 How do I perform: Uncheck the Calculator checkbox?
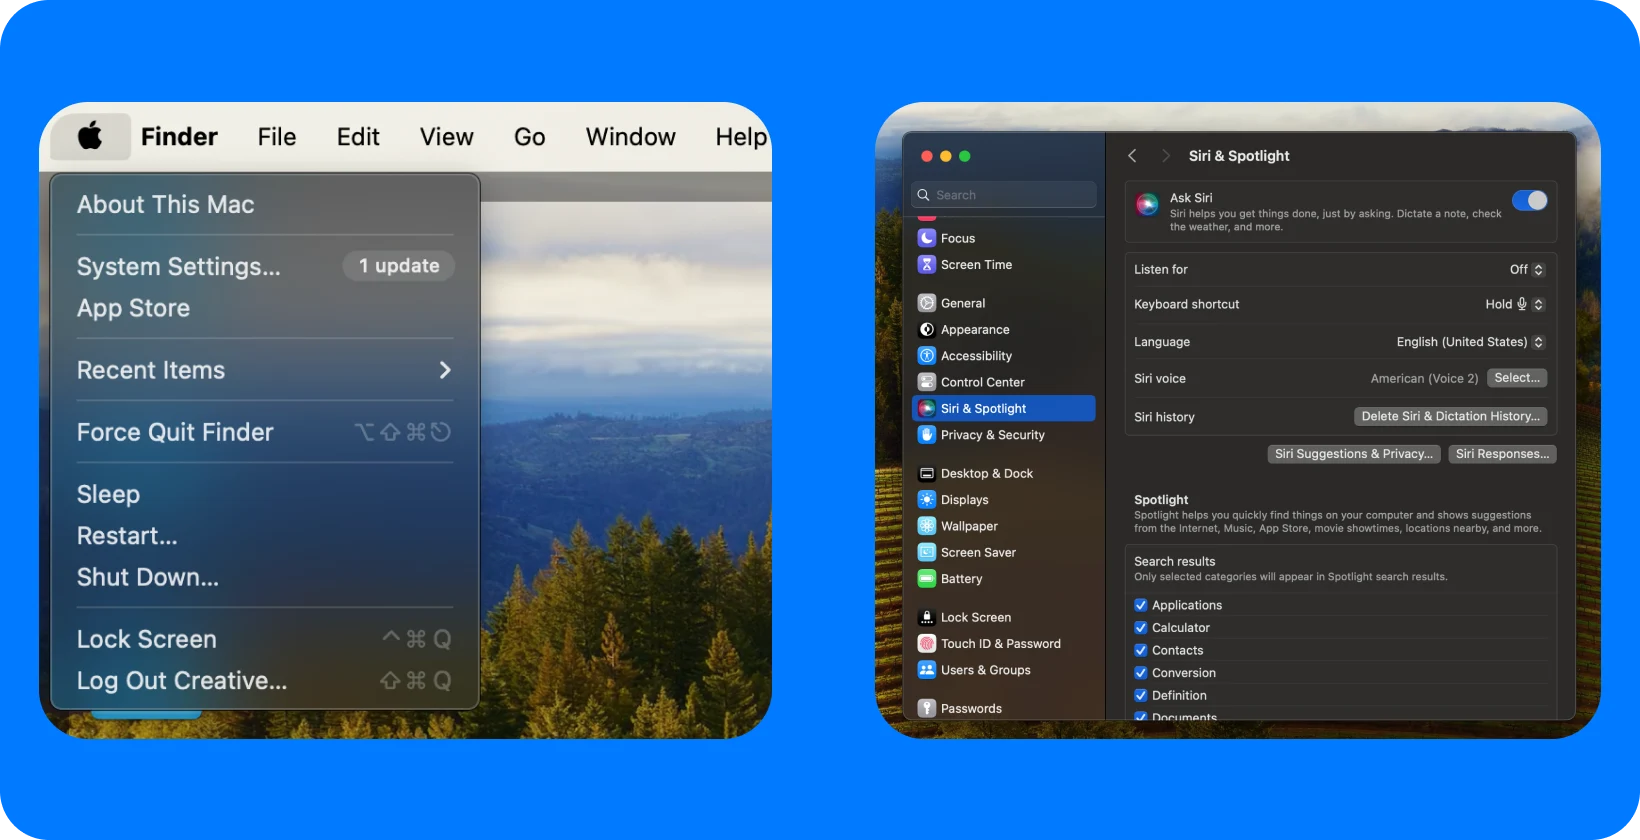pyautogui.click(x=1141, y=628)
